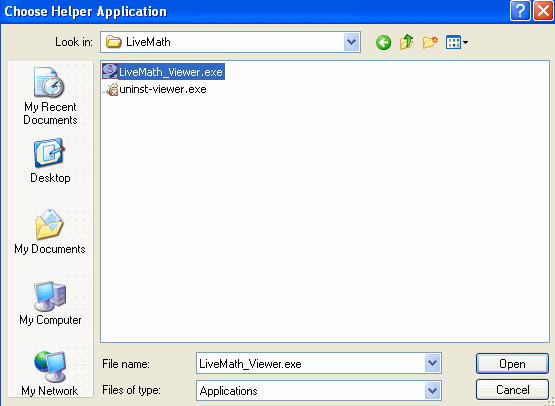This screenshot has width=555, height=406.
Task: Open My Documents in places bar
Action: [50, 231]
